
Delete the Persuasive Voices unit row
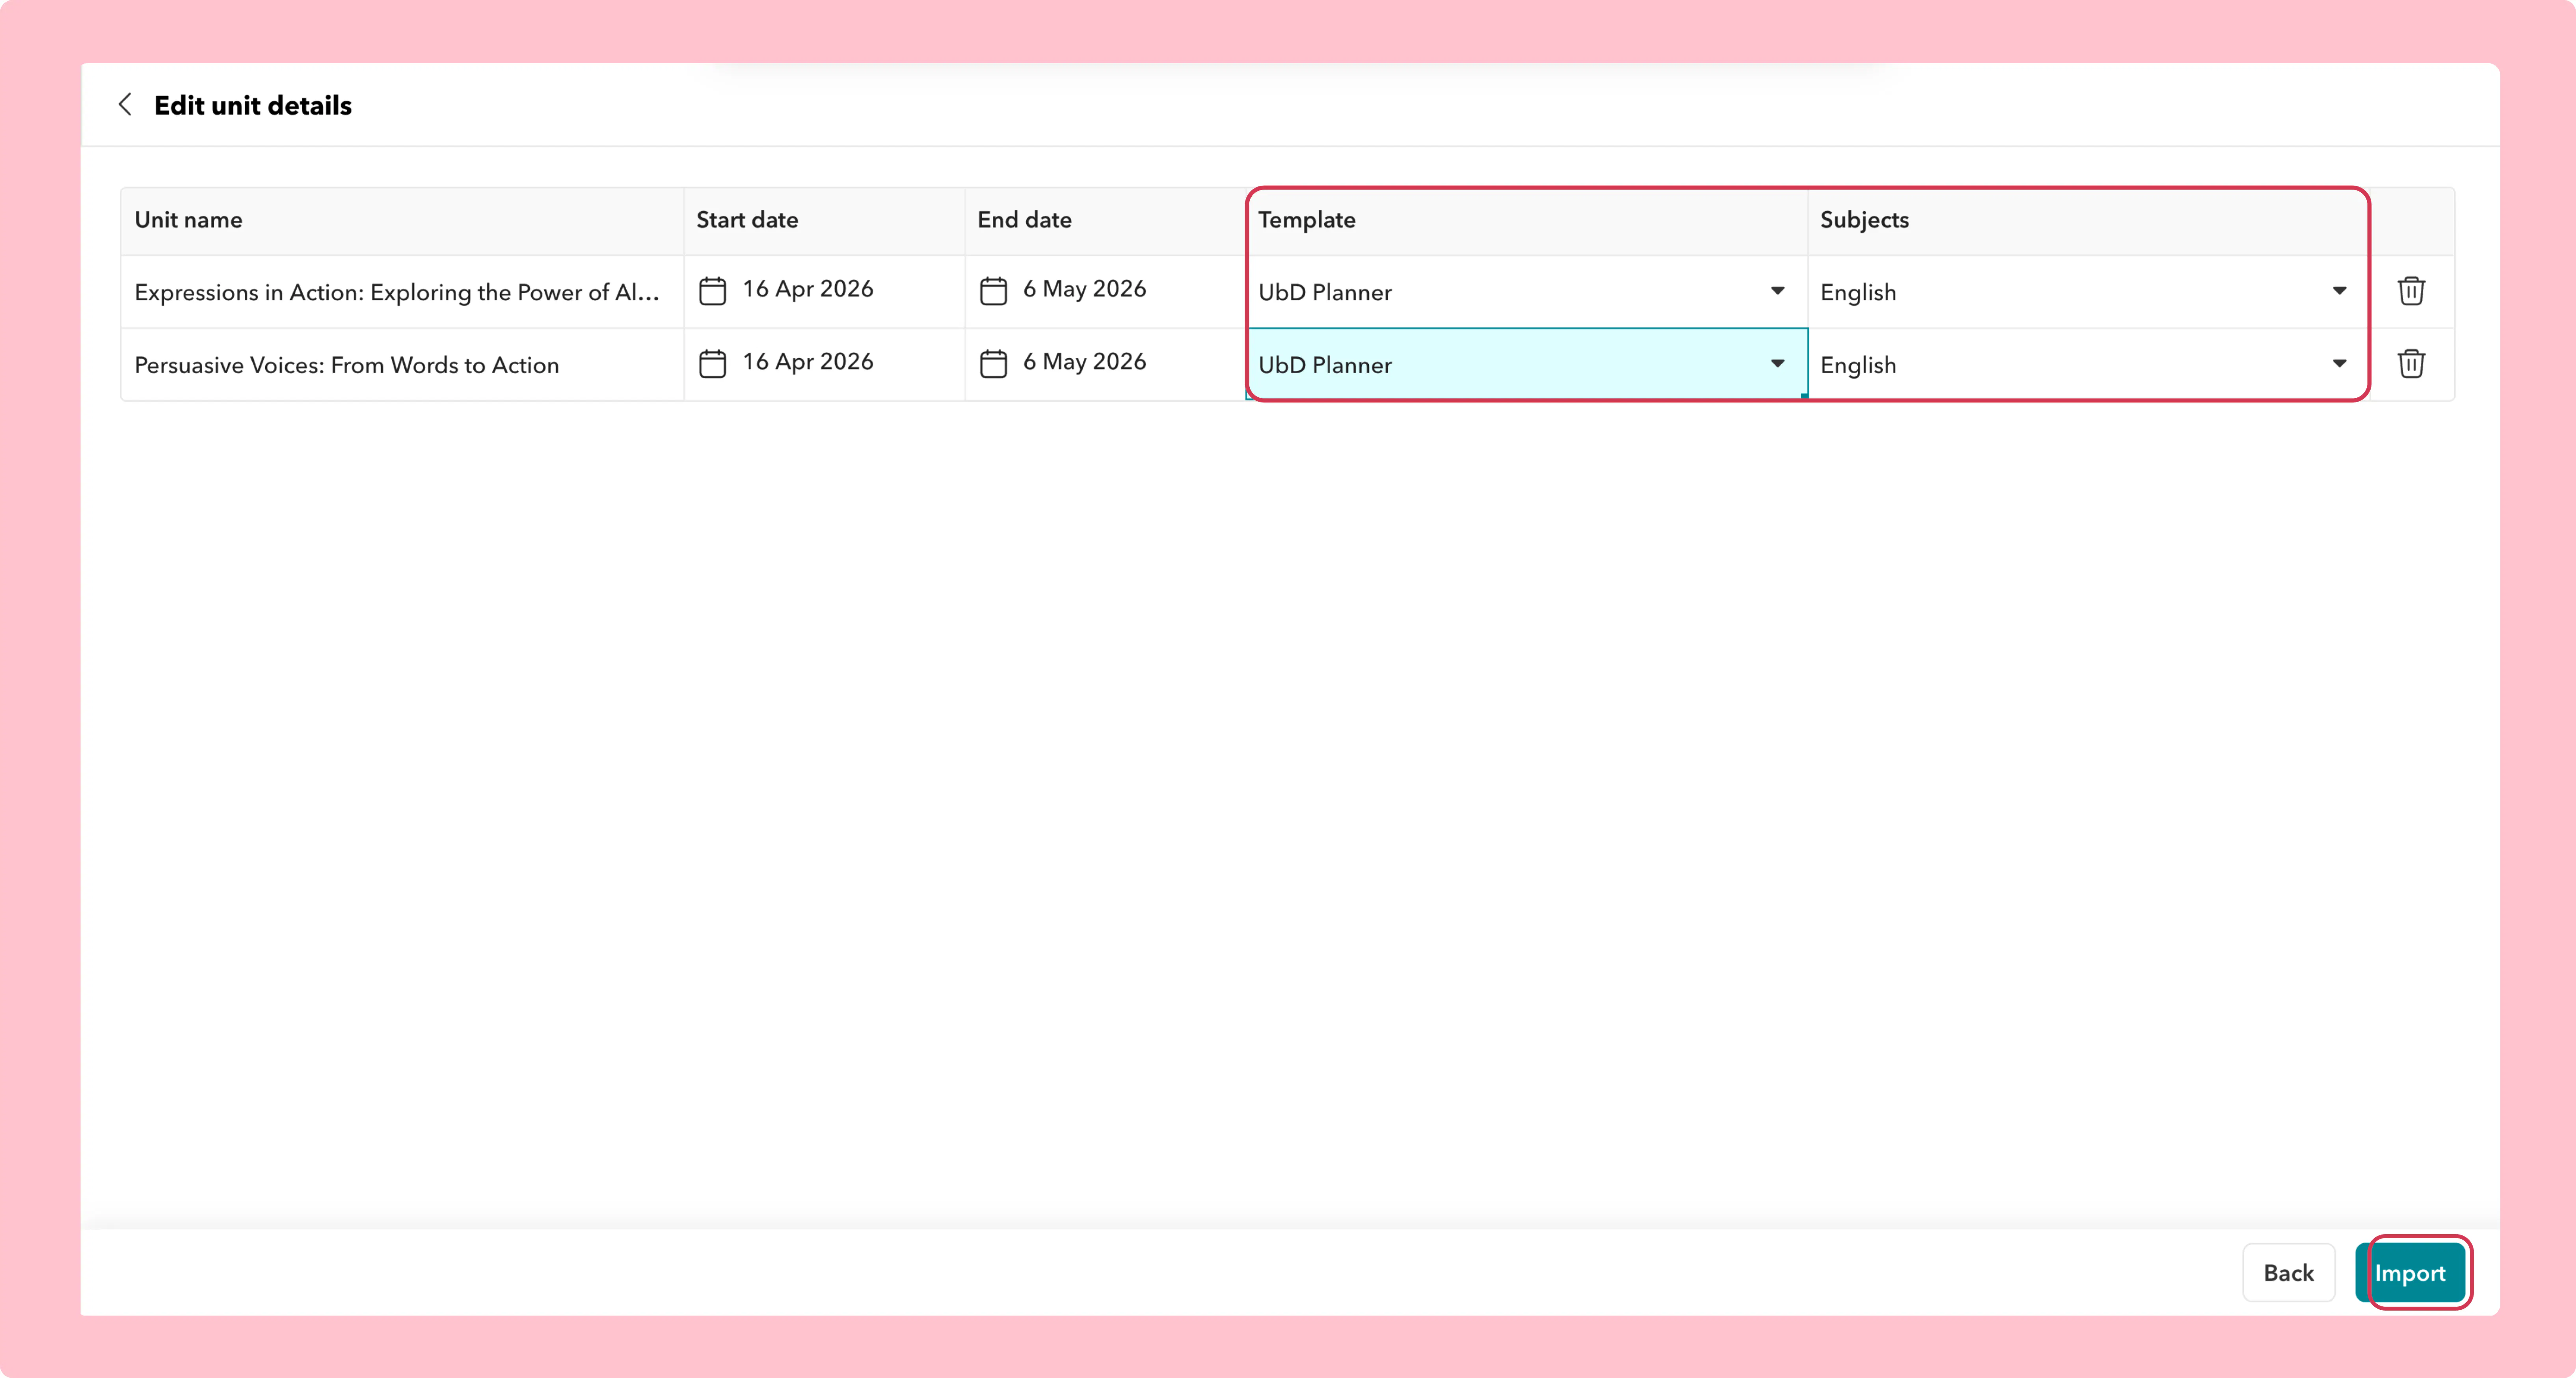pyautogui.click(x=2411, y=364)
